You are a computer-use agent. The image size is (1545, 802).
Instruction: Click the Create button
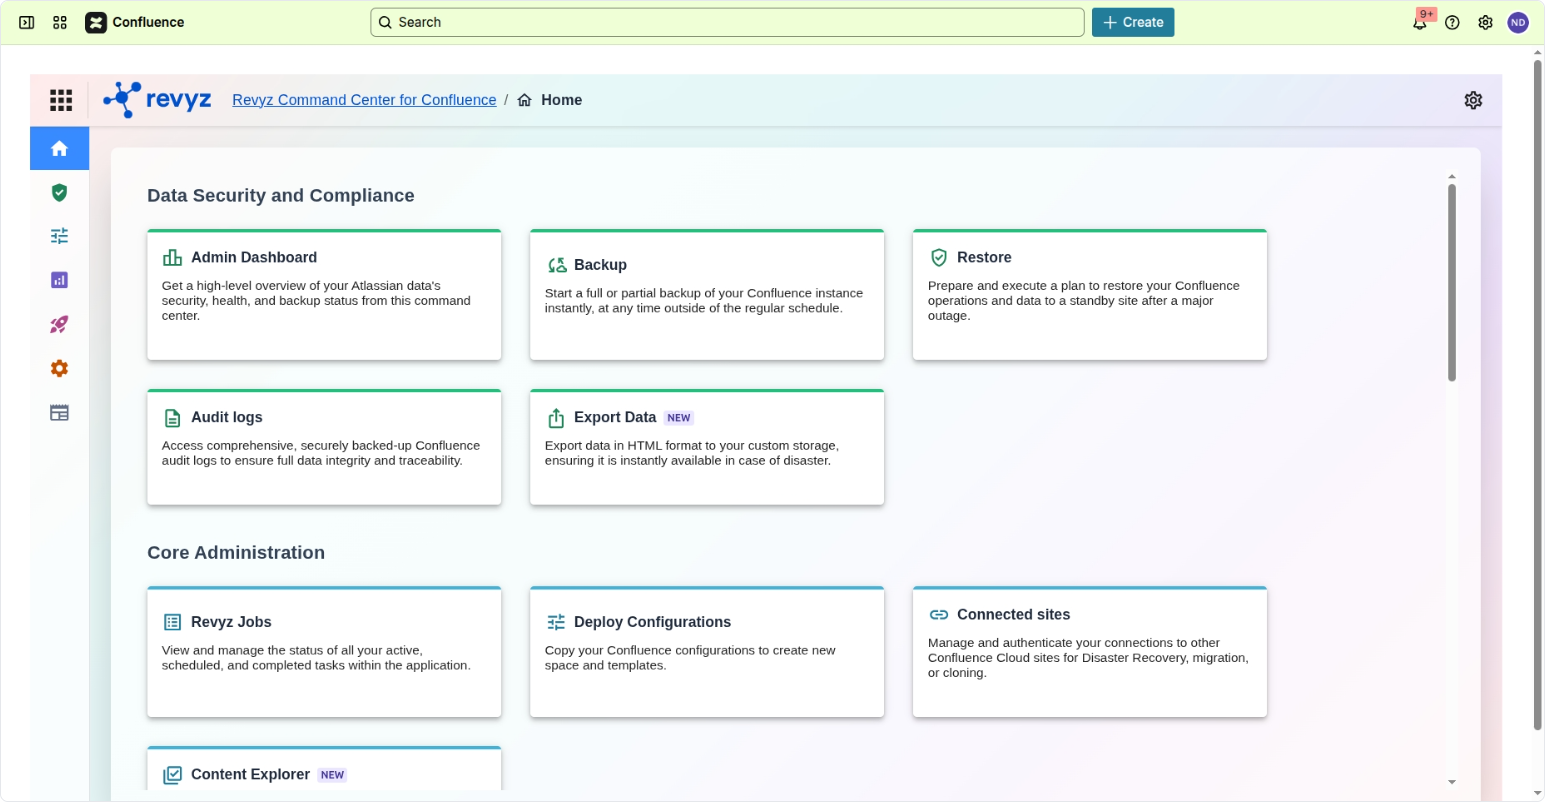tap(1132, 22)
